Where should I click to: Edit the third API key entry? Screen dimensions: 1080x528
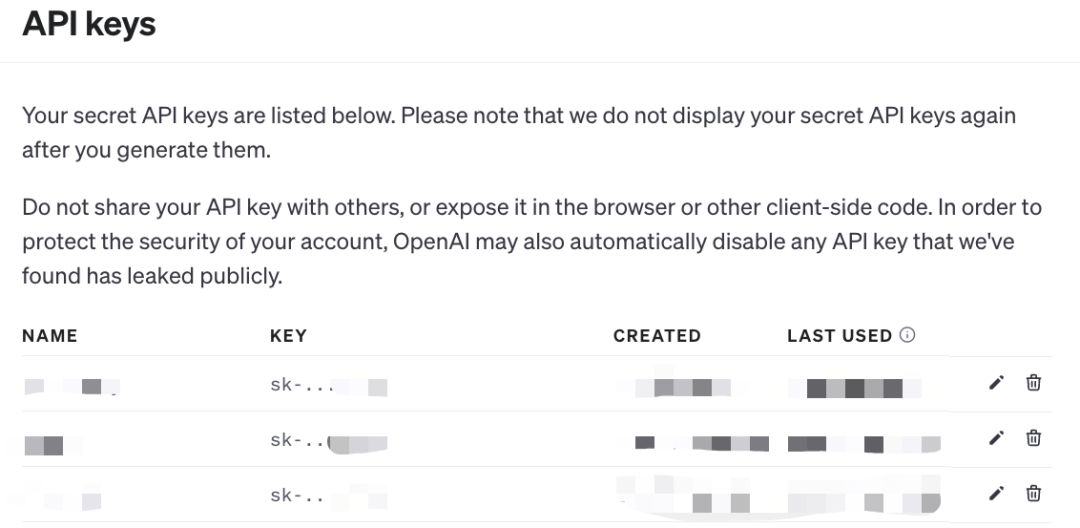tap(996, 493)
